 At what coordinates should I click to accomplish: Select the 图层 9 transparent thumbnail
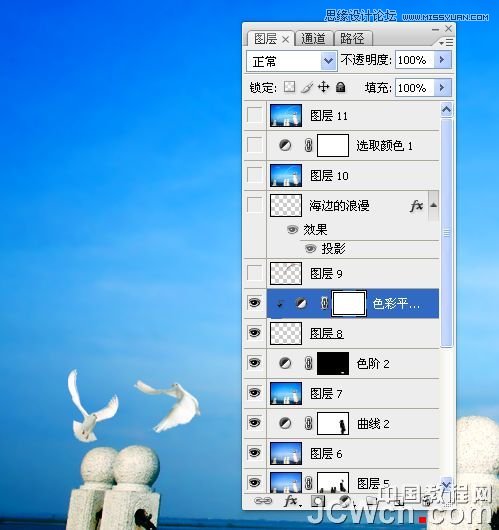(286, 273)
